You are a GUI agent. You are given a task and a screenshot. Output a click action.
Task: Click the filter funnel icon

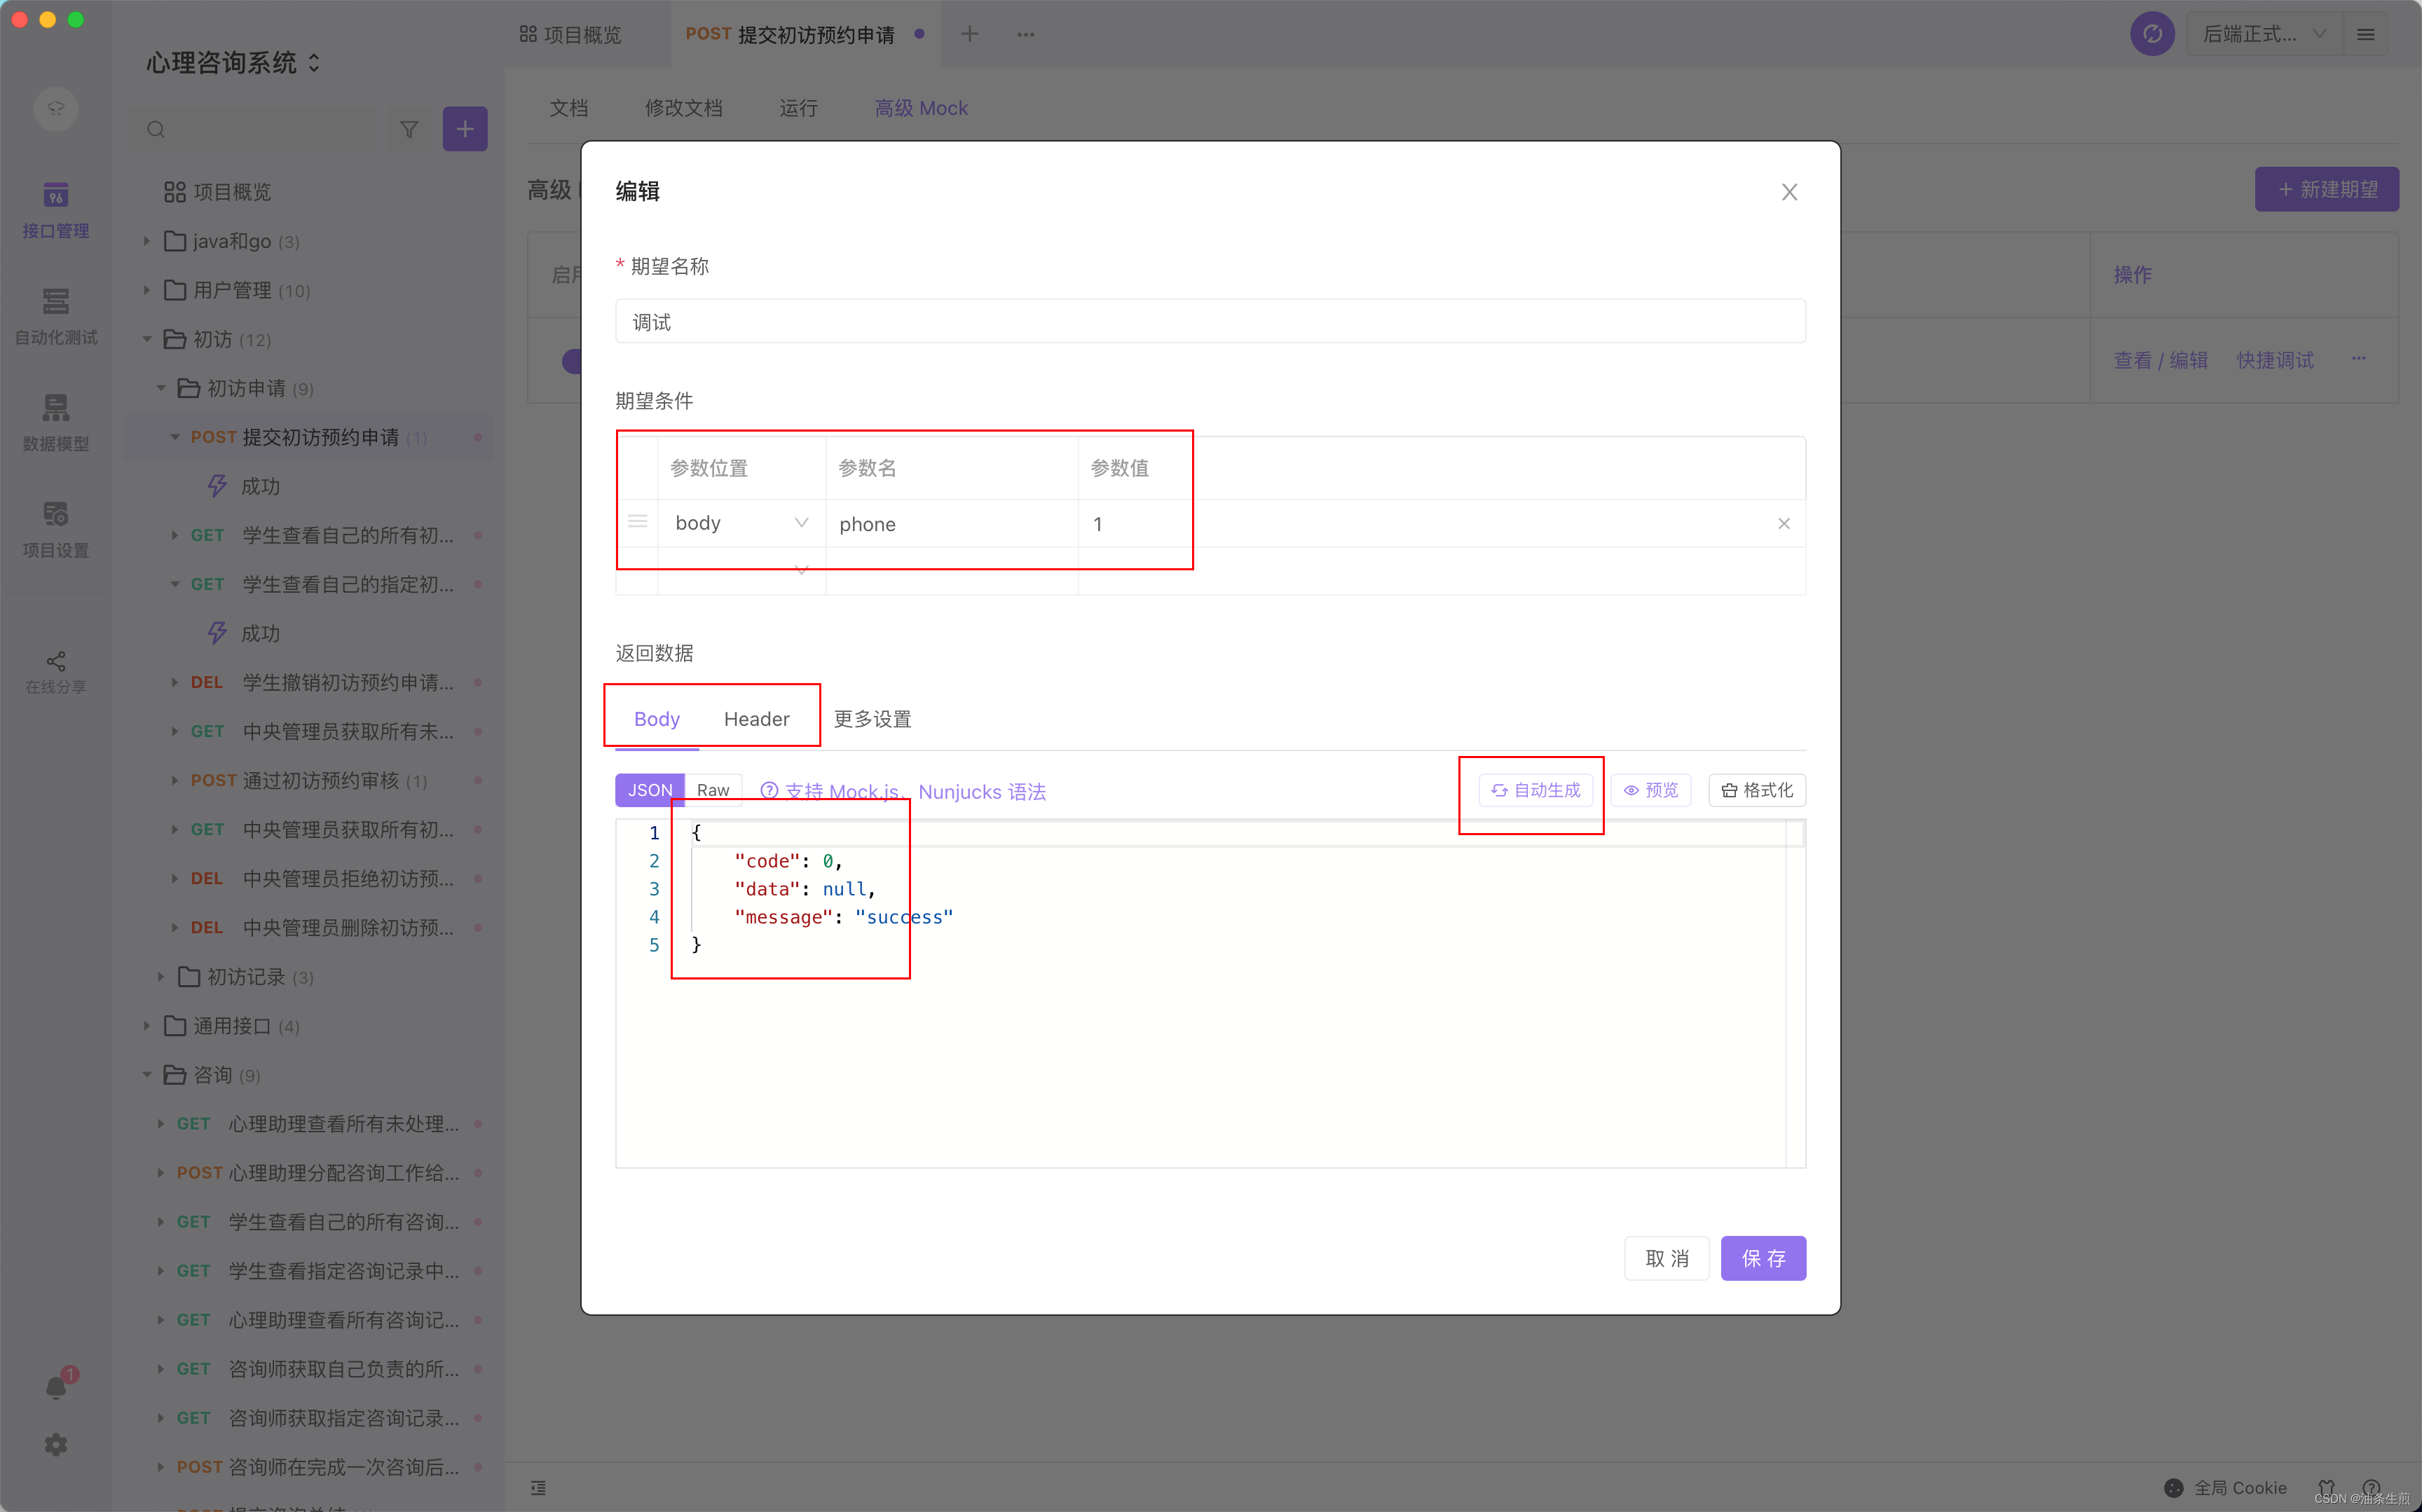pyautogui.click(x=409, y=129)
